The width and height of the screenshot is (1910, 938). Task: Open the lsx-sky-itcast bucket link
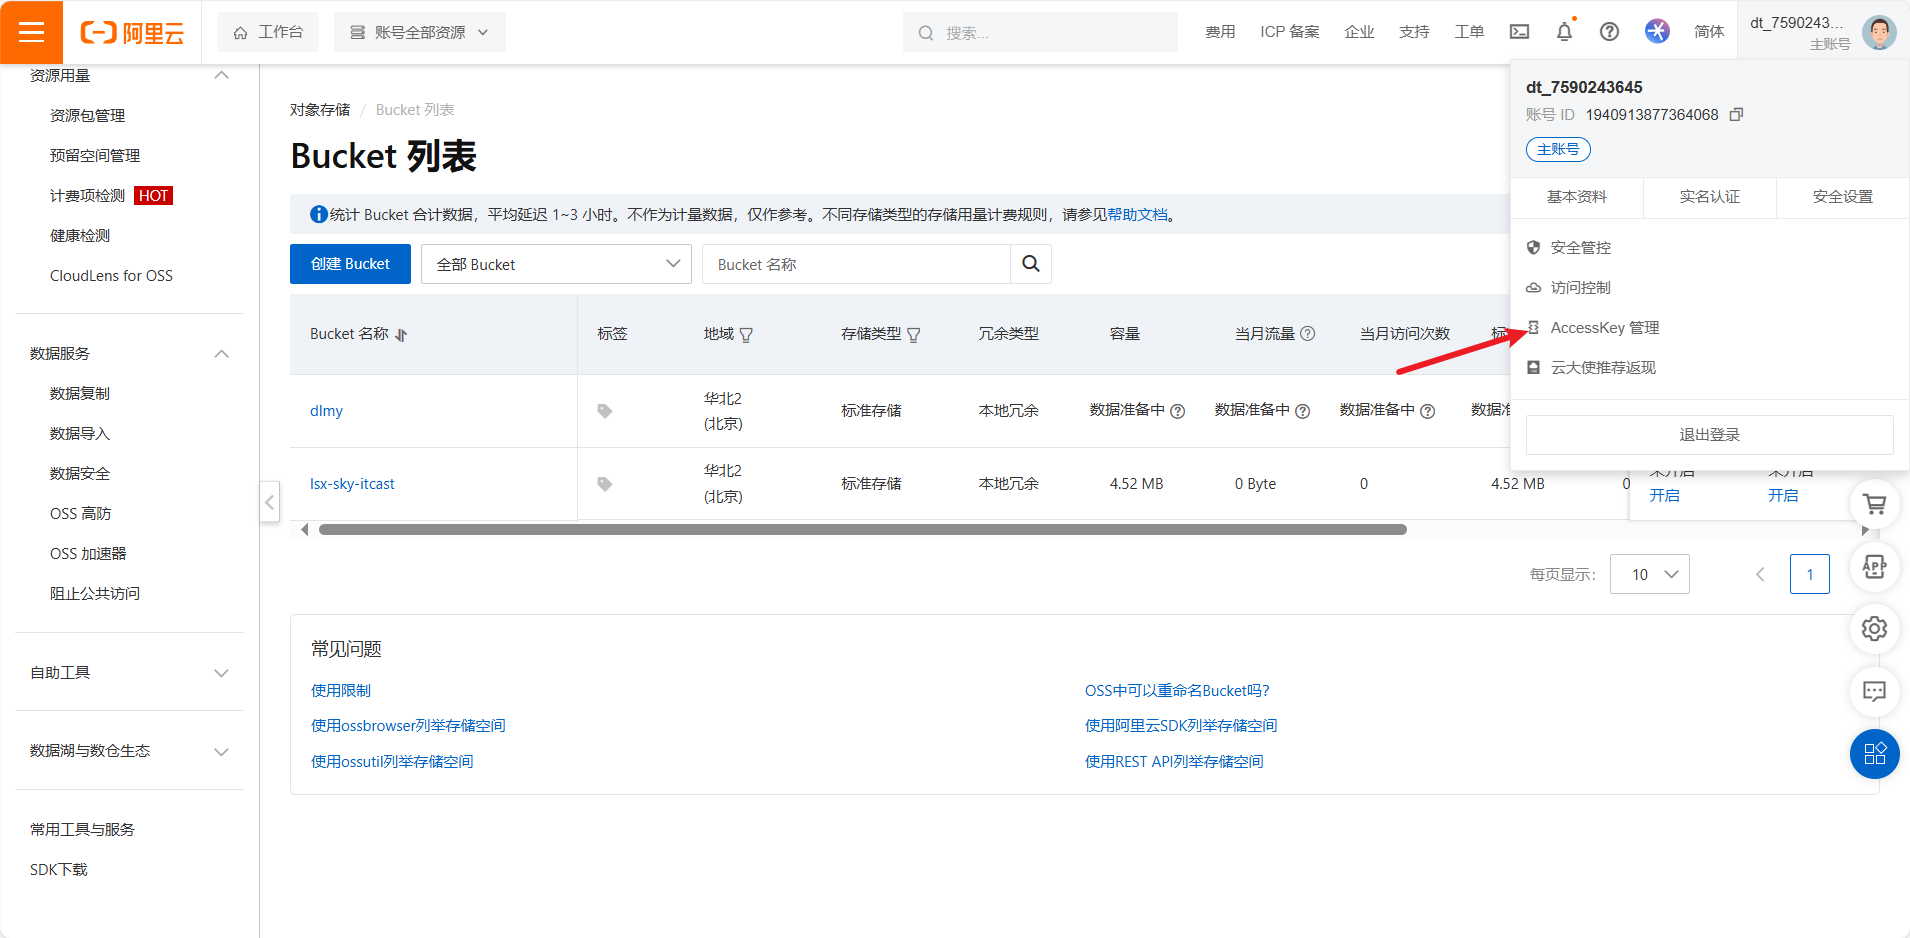click(352, 483)
